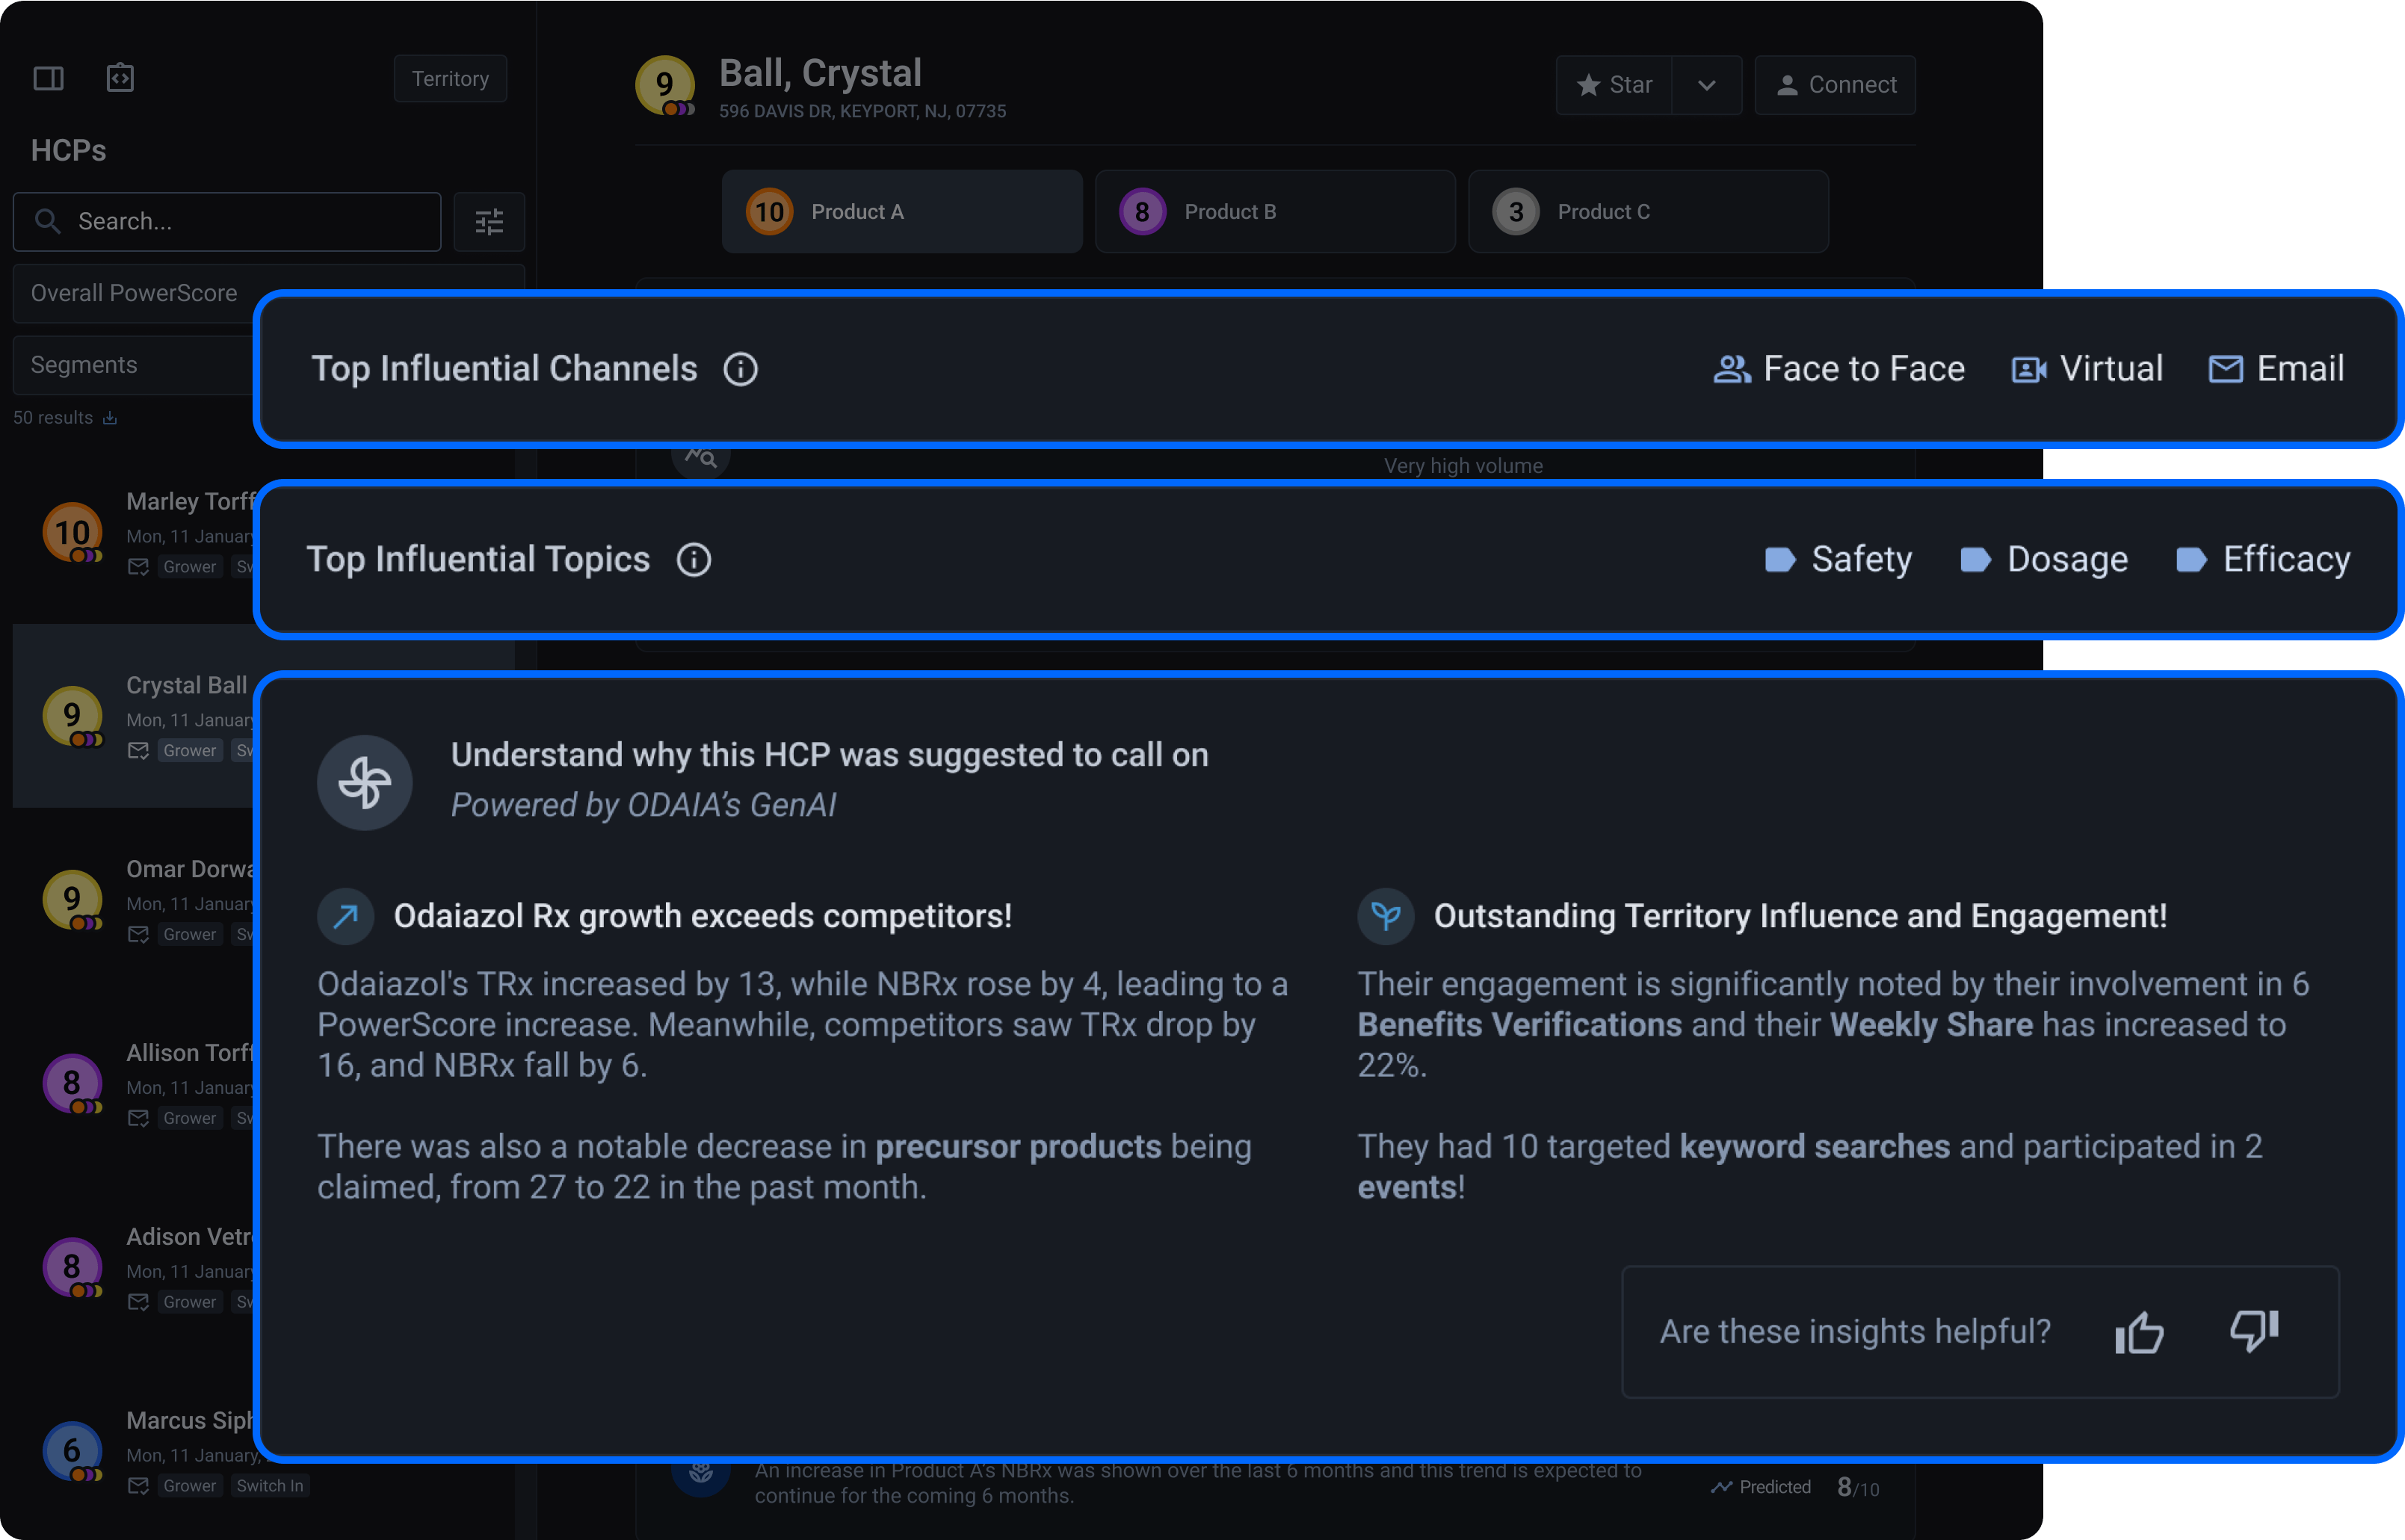The height and width of the screenshot is (1540, 2405).
Task: Click info icon next to Top Influential Channels
Action: (740, 369)
